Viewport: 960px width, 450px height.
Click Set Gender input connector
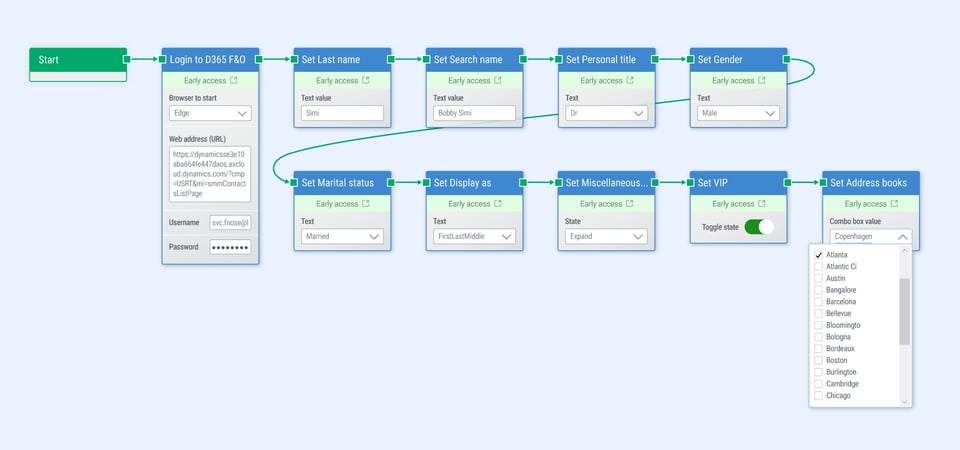(691, 59)
